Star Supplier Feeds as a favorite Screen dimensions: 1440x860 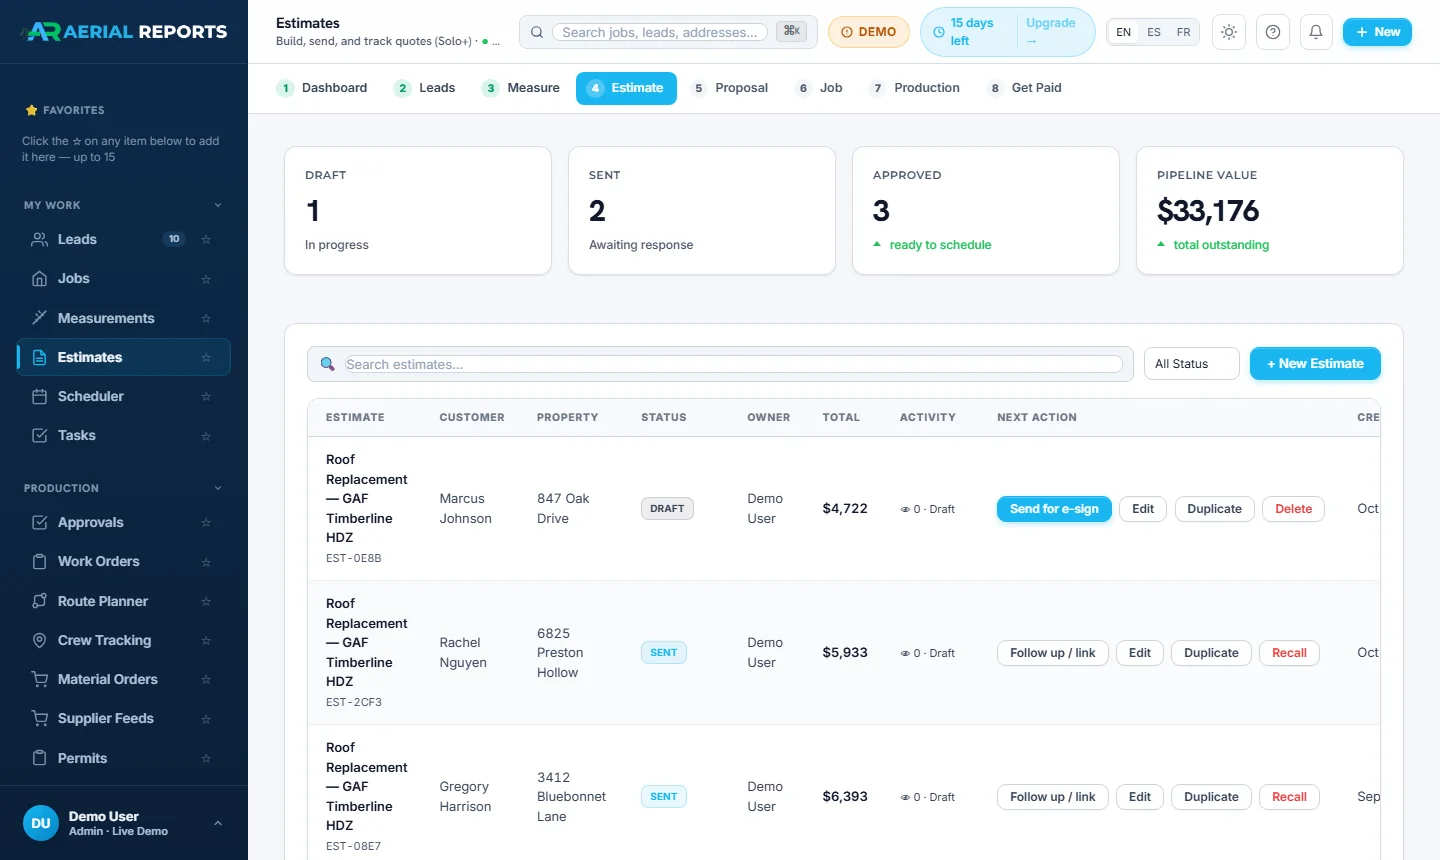click(206, 719)
